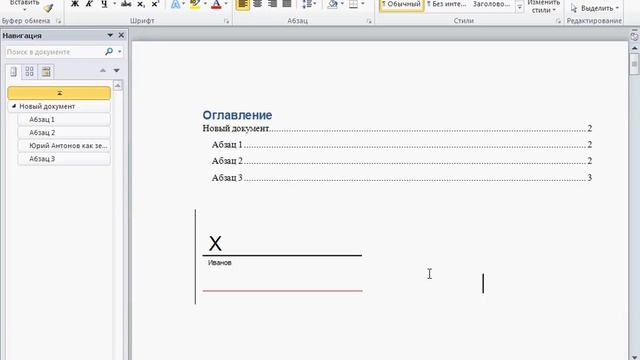Toggle subscript formatting

pos(141,4)
